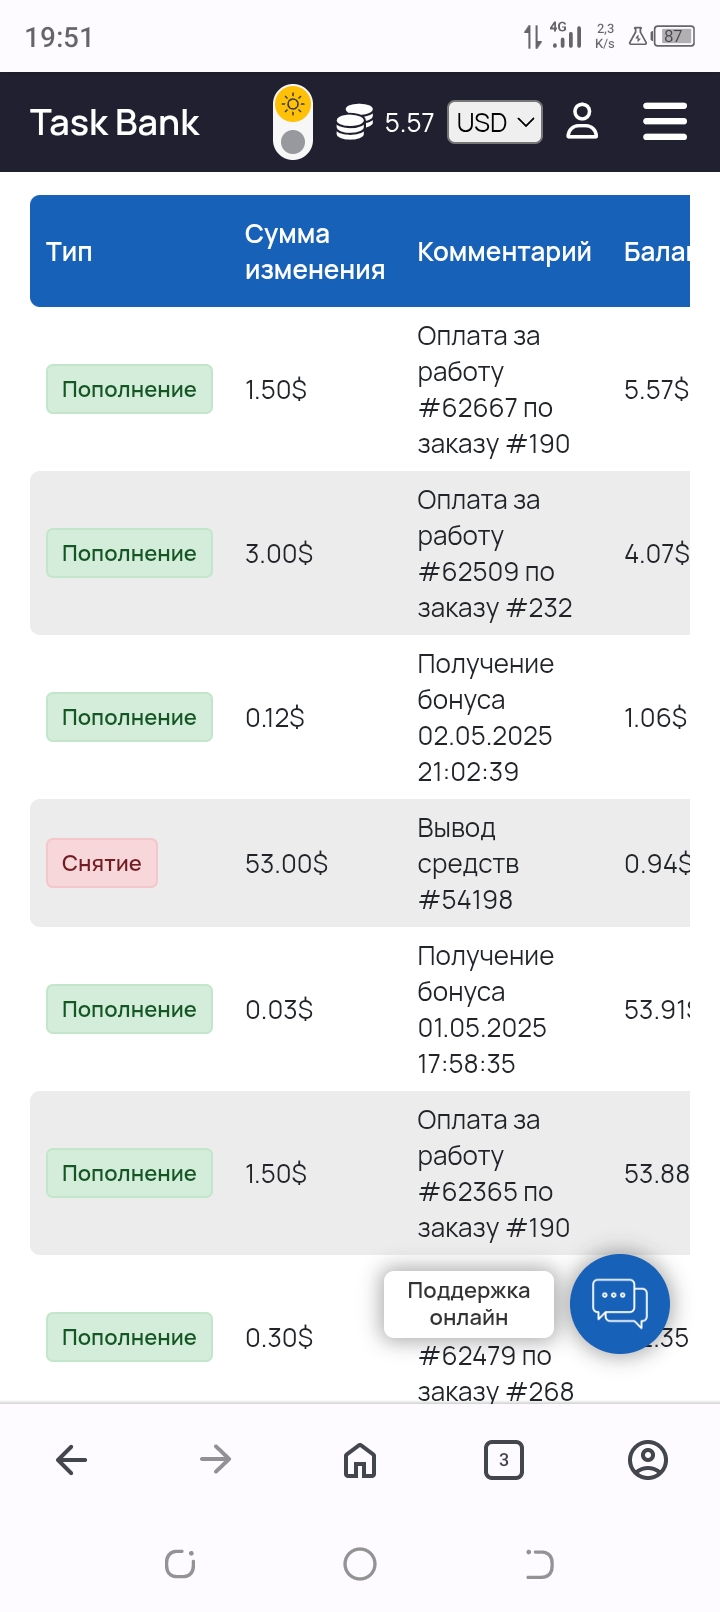
Task: Go back with browser back arrow
Action: coord(72,1460)
